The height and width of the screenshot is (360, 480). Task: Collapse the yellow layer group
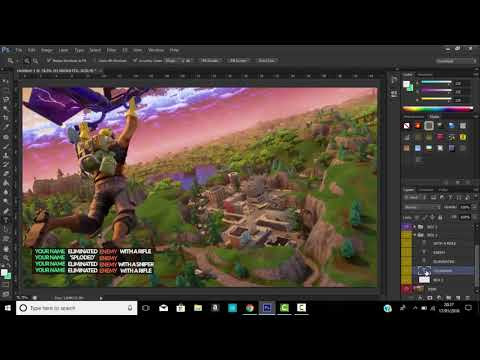(x=415, y=235)
